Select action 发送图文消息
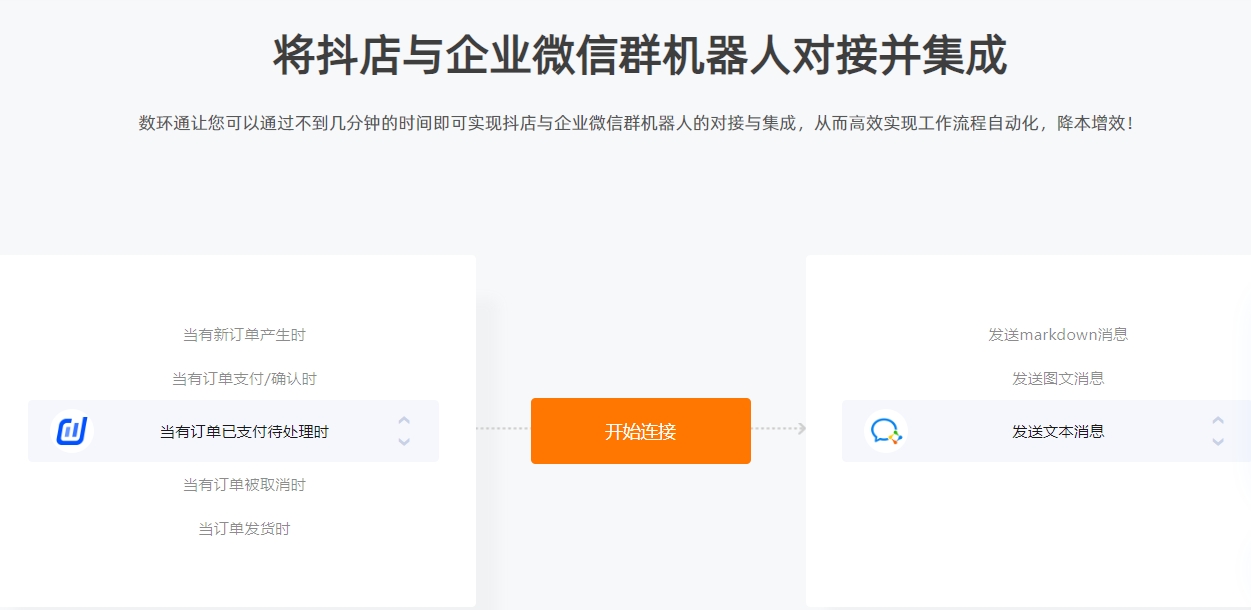 pos(1058,379)
